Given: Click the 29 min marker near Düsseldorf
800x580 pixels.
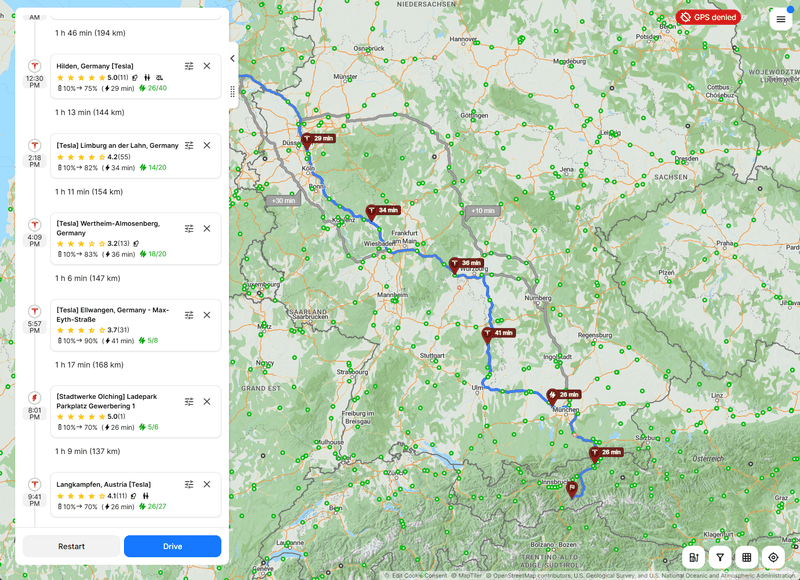Looking at the screenshot, I should tap(318, 139).
